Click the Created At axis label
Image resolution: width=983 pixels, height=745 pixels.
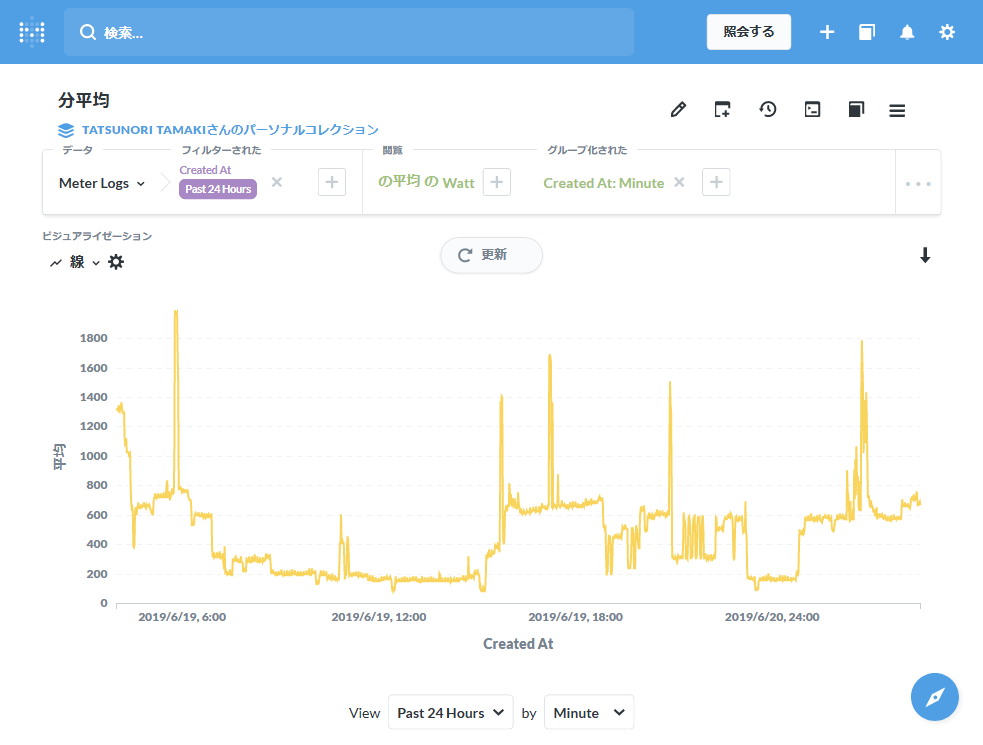[x=518, y=643]
